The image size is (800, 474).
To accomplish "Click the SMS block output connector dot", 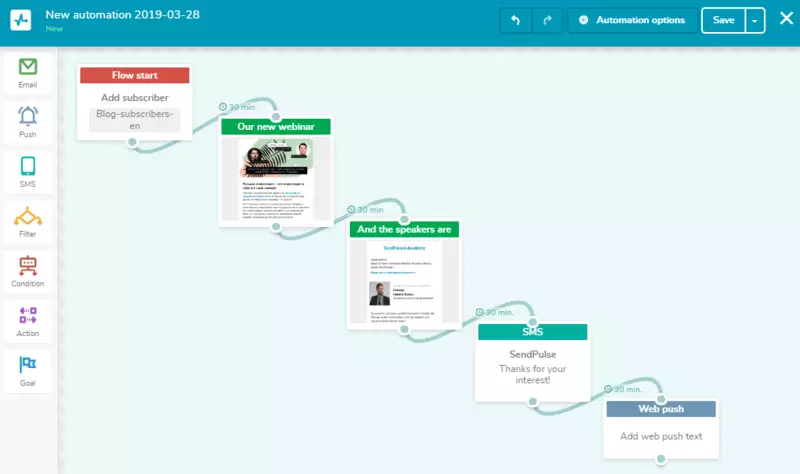I will point(533,402).
